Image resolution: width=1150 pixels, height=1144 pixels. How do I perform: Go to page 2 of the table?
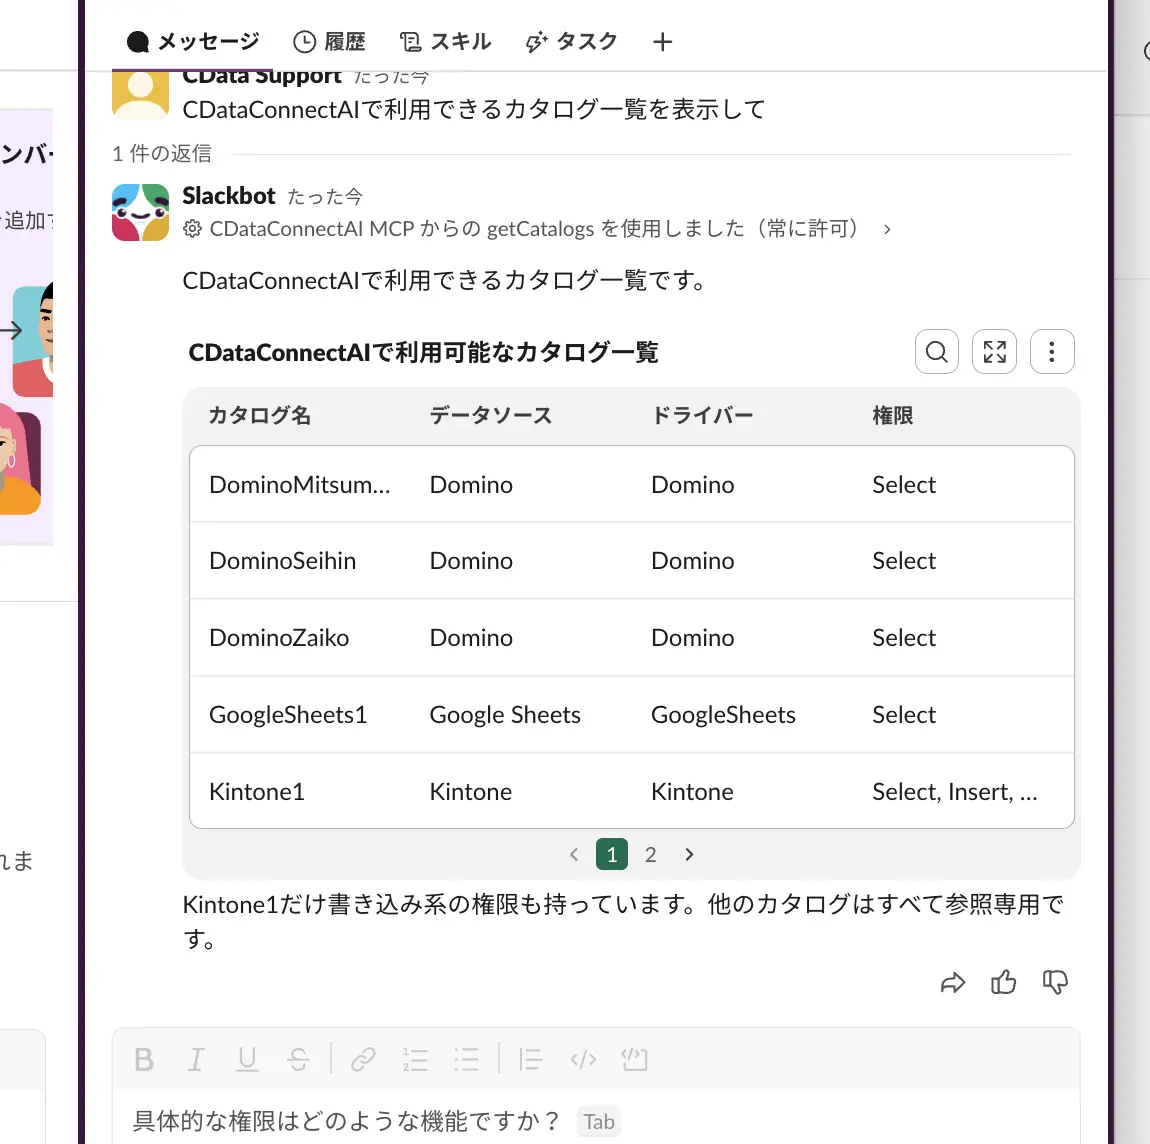tap(651, 854)
